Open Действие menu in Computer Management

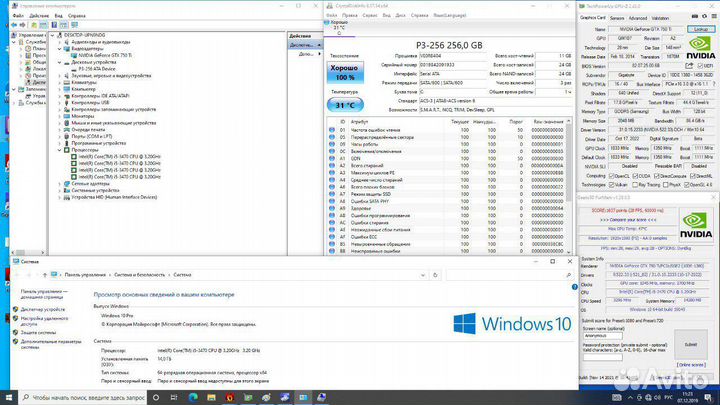[x=39, y=16]
